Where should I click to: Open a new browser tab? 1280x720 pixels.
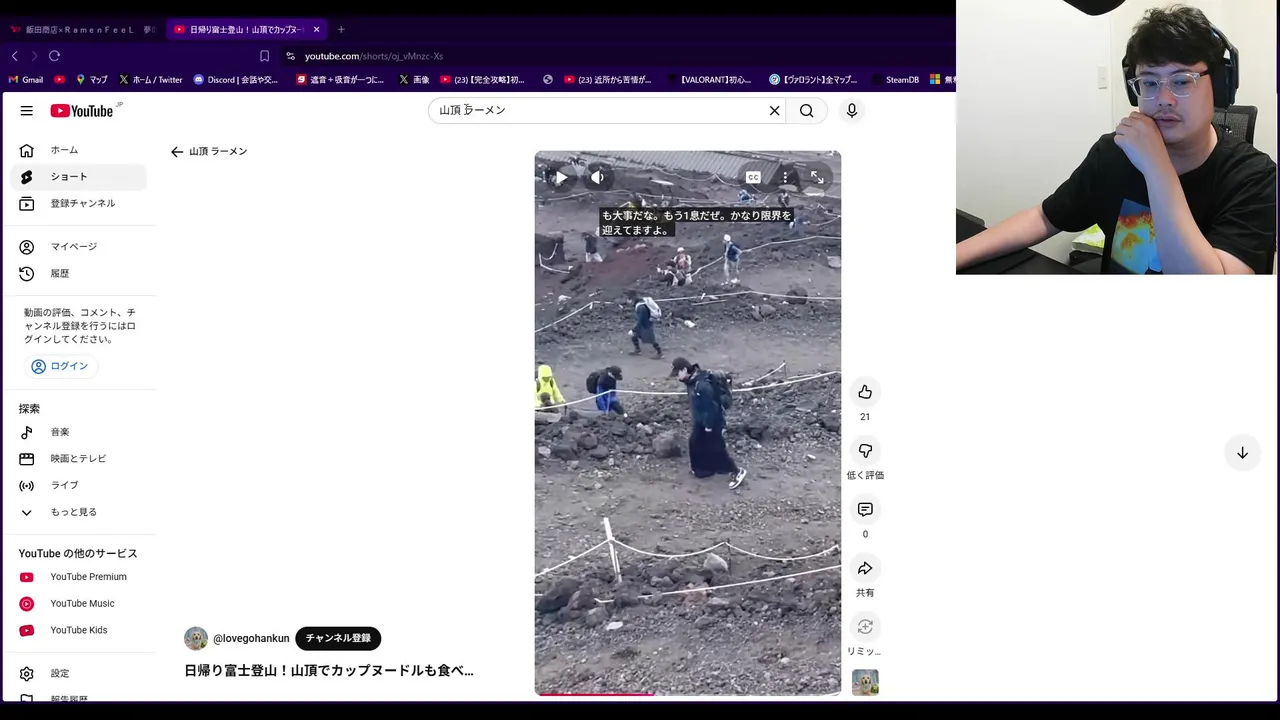click(341, 30)
